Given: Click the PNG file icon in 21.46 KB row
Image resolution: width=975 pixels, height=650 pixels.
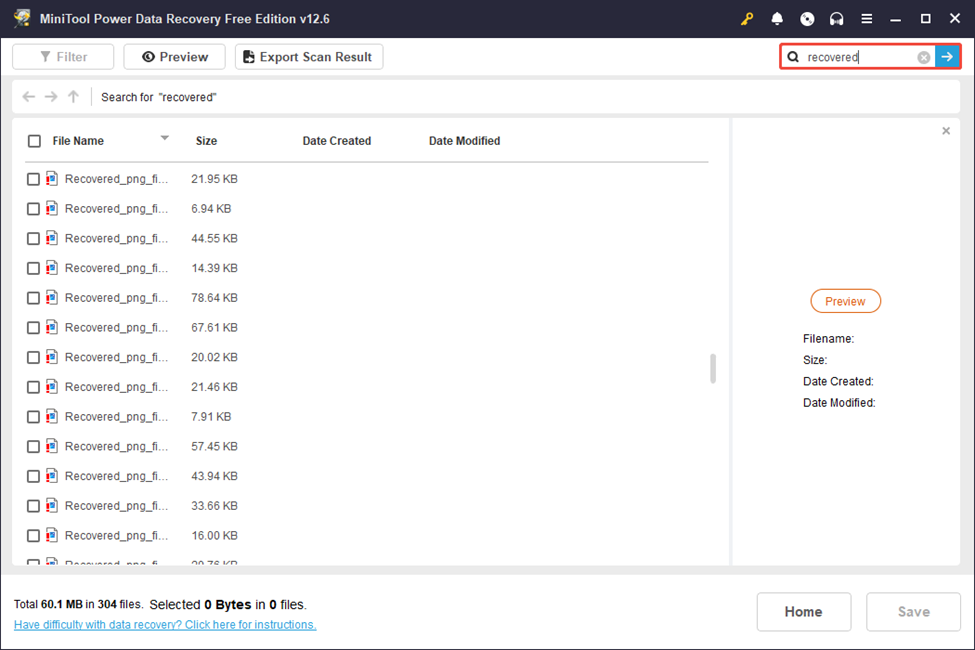Looking at the screenshot, I should pos(52,387).
